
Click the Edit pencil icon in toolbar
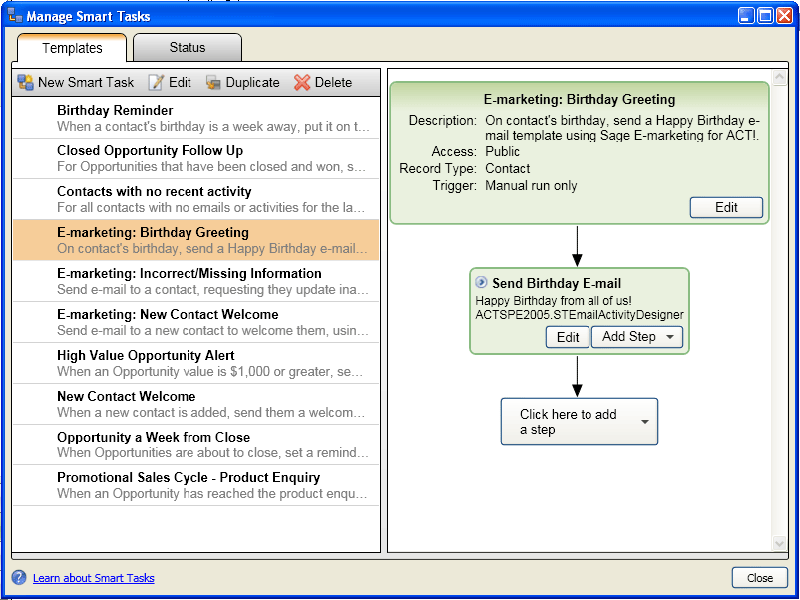pos(156,83)
